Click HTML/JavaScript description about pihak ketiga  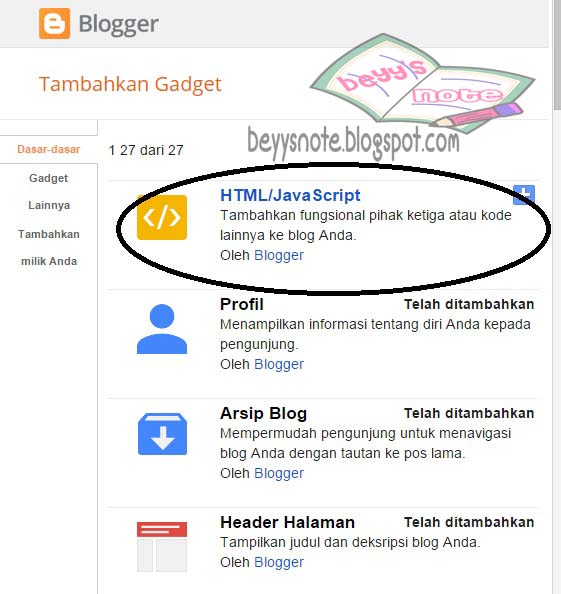[x=366, y=225]
